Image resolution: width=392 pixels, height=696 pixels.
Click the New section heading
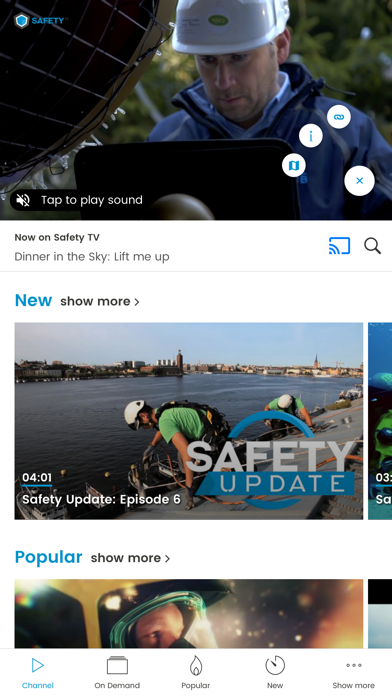point(33,301)
